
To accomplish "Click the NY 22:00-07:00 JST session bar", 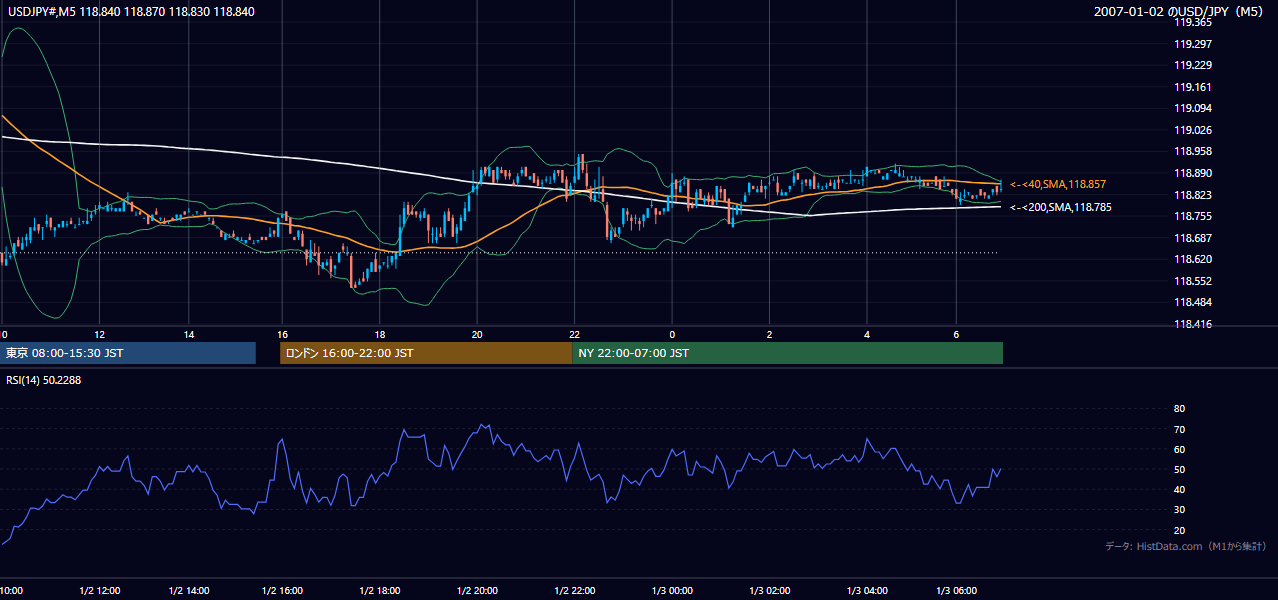I will (x=787, y=353).
